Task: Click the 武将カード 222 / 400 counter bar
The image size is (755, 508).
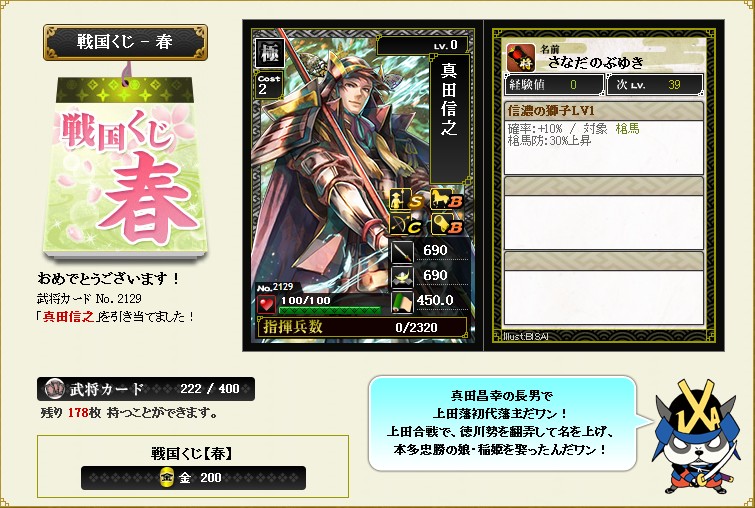Action: [146, 389]
